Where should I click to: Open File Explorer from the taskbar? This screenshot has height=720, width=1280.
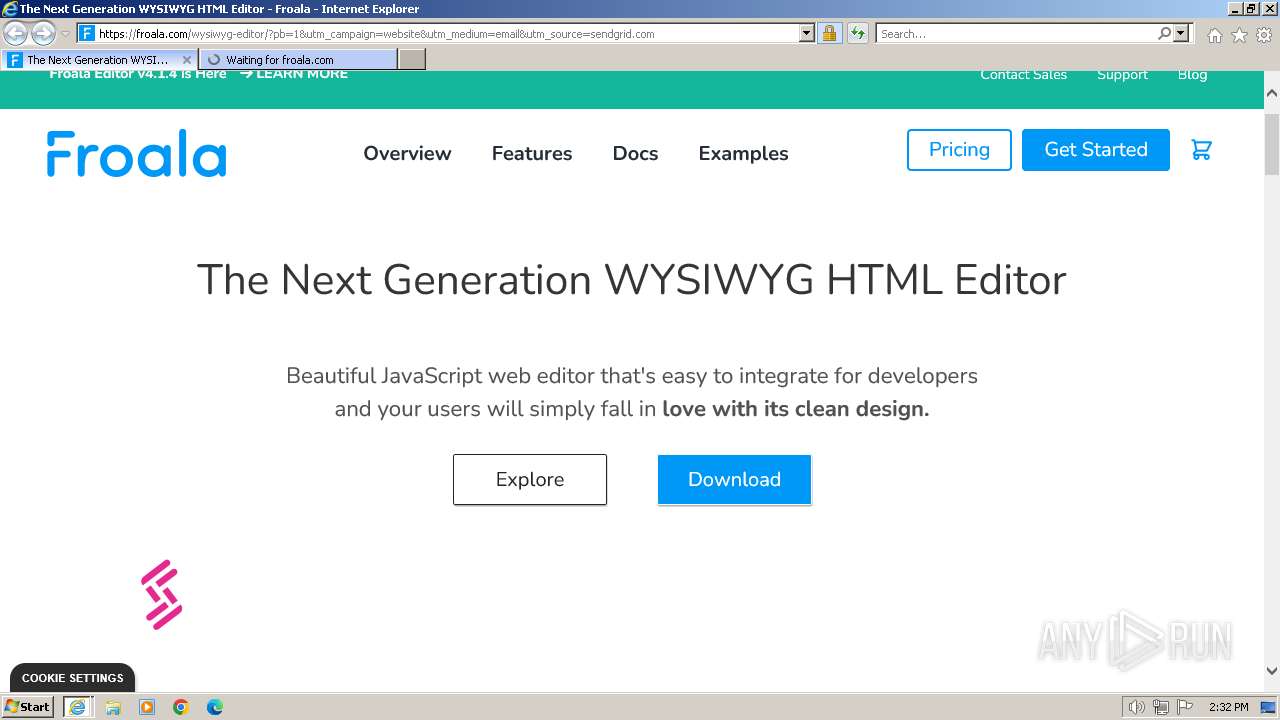113,707
